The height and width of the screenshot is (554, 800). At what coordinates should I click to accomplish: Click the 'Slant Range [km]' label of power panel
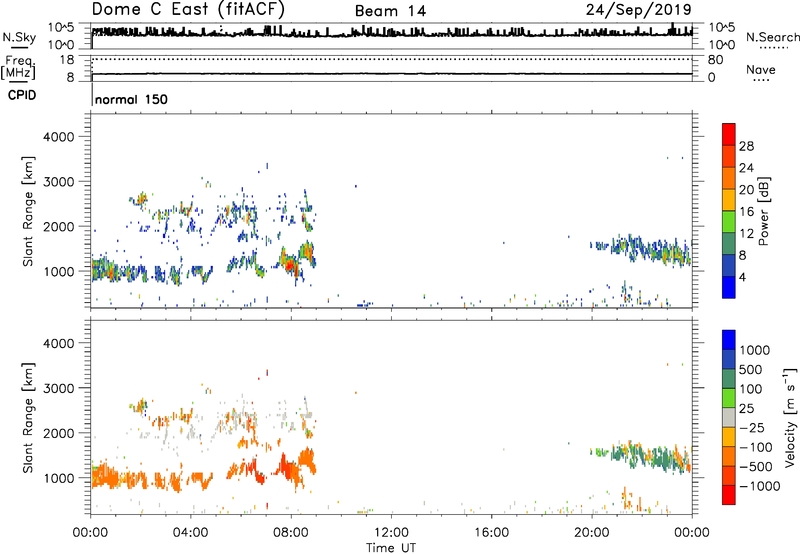[28, 211]
